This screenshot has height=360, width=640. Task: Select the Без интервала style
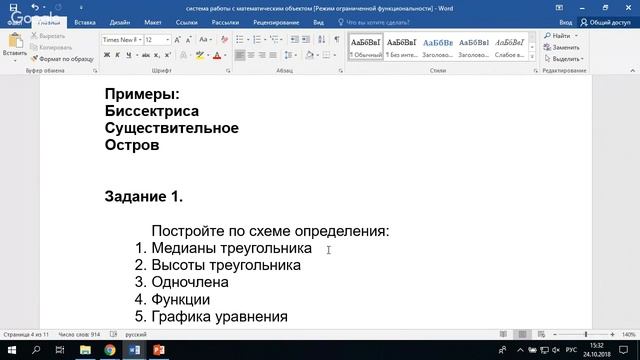click(402, 47)
